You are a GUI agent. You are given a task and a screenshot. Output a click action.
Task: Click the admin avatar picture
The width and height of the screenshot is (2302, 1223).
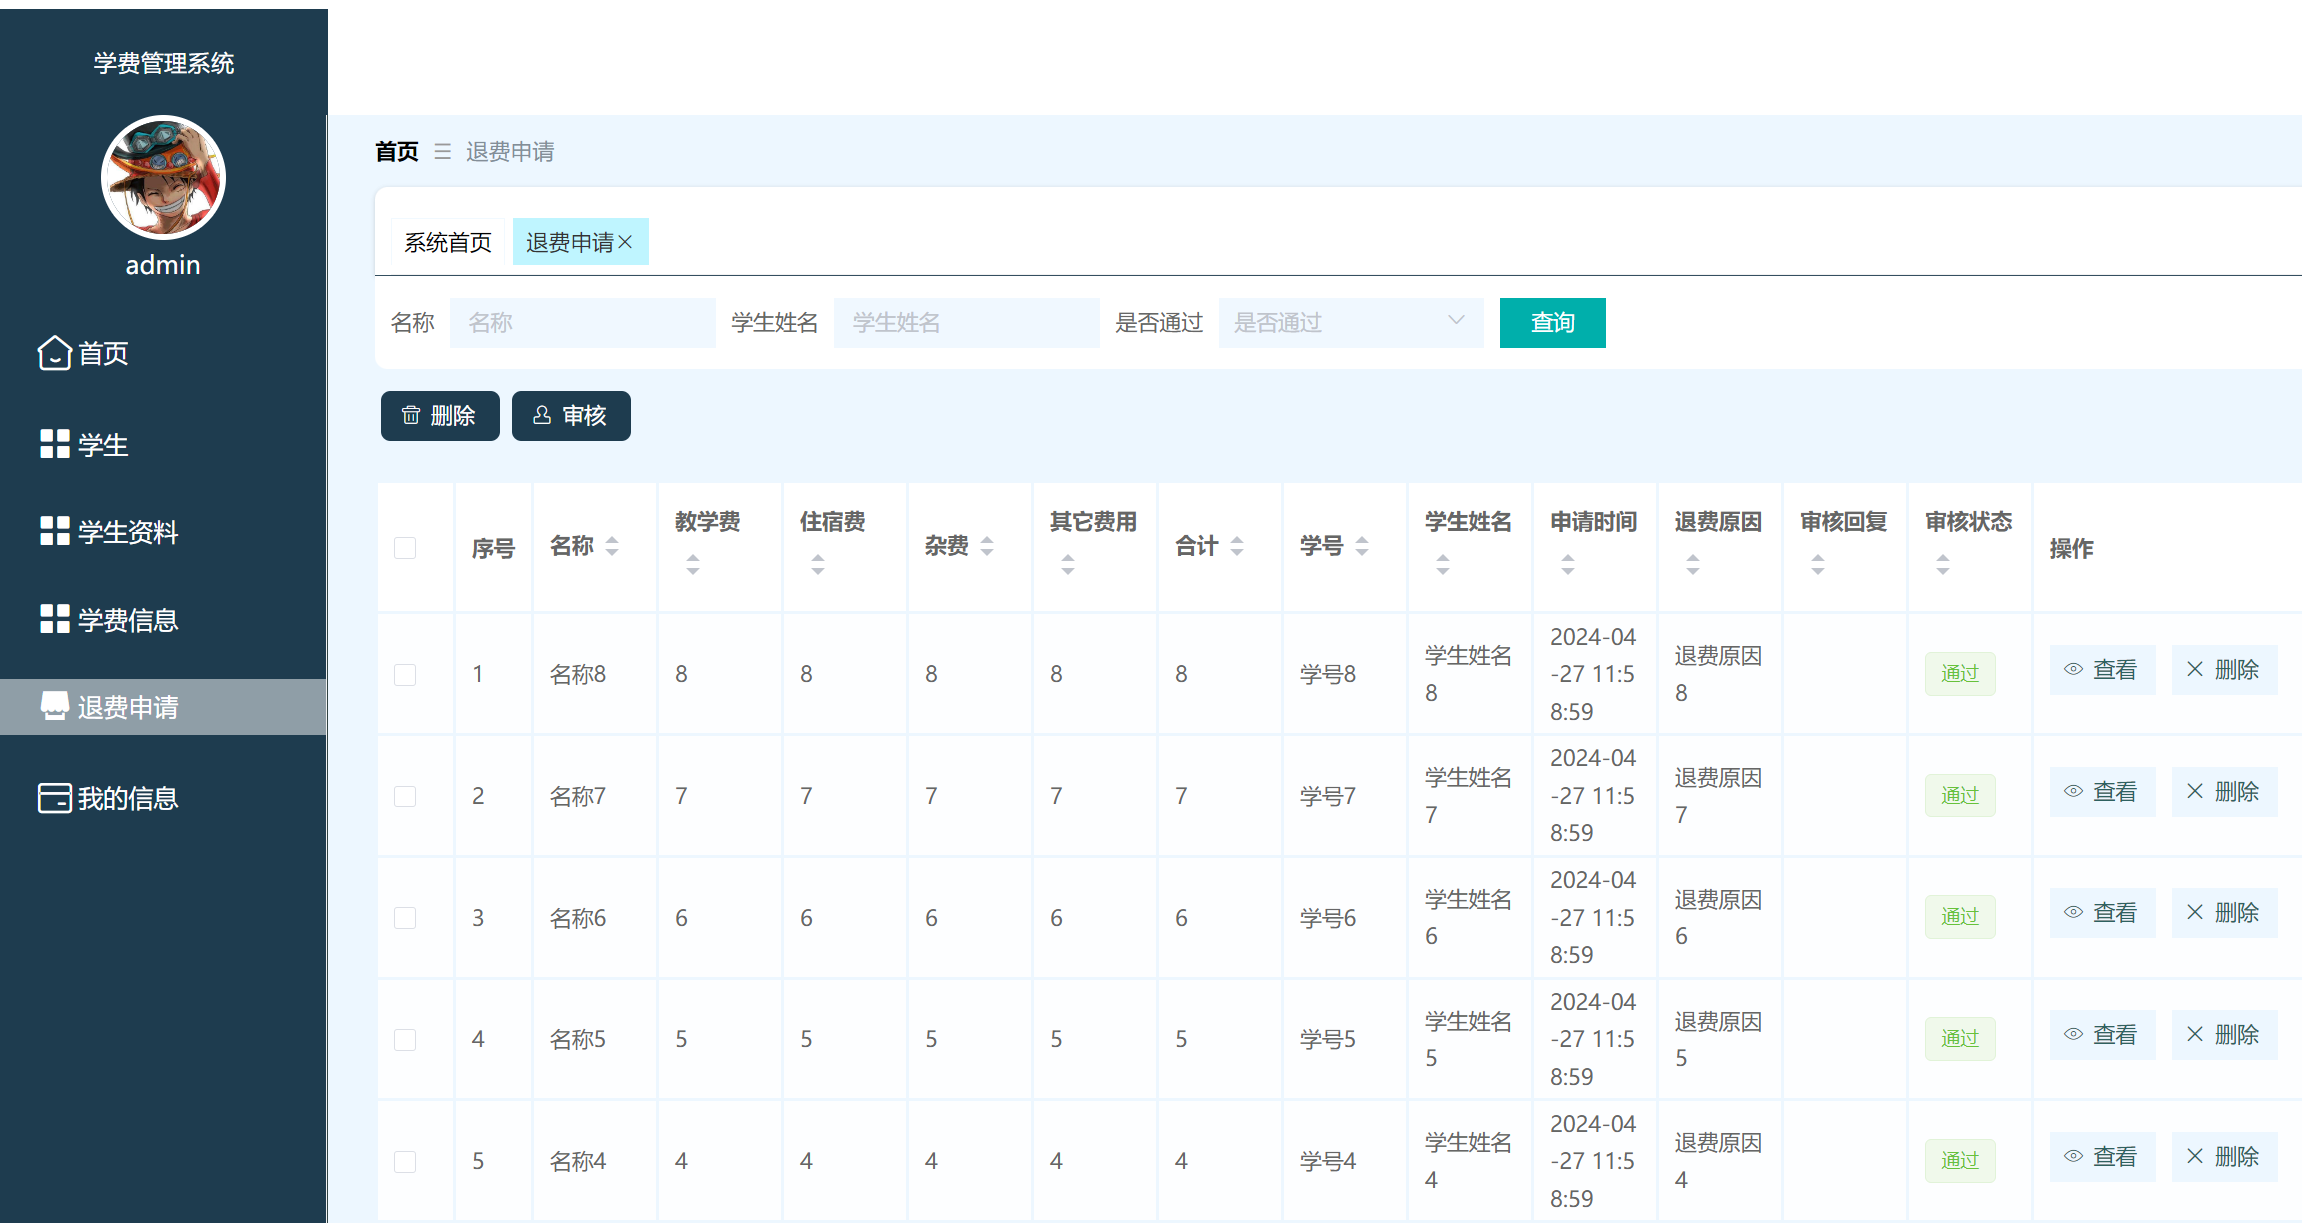[x=163, y=178]
